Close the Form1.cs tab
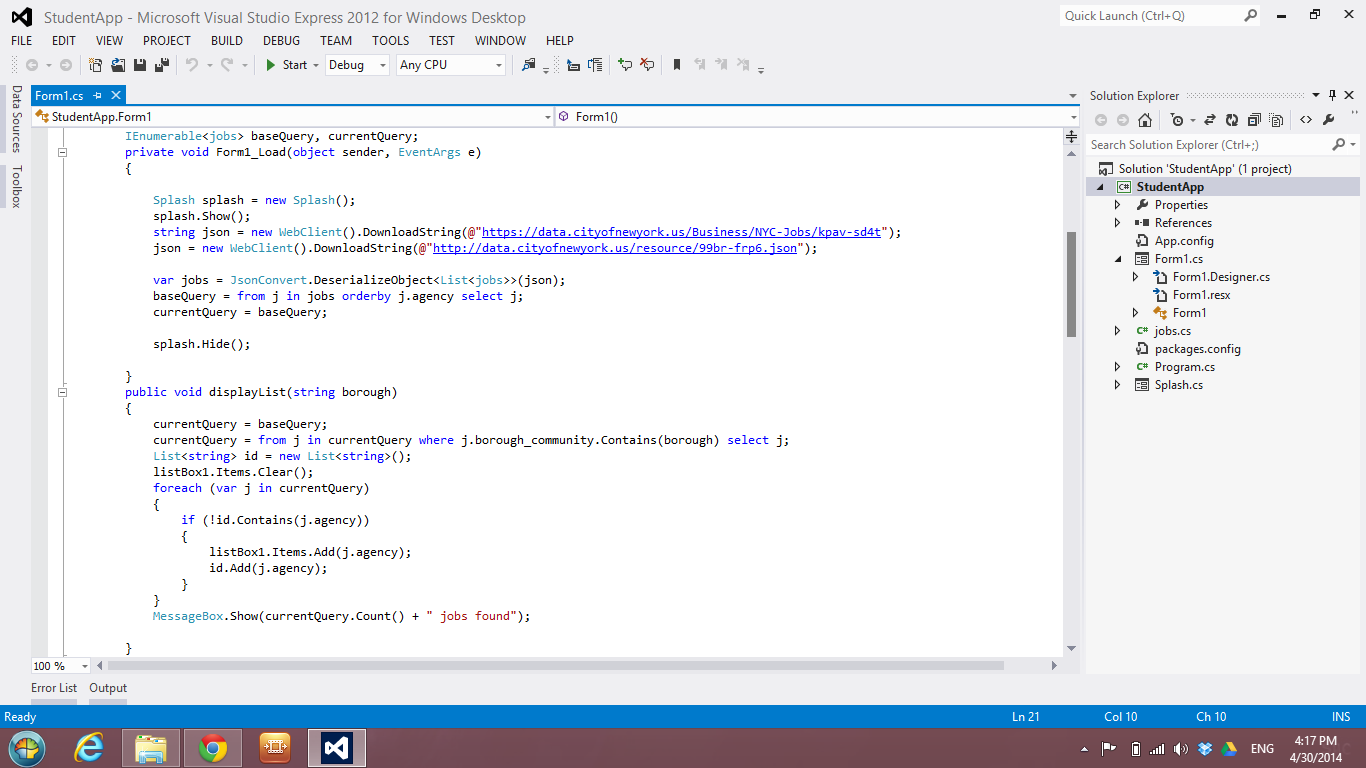1366x768 pixels. [115, 96]
